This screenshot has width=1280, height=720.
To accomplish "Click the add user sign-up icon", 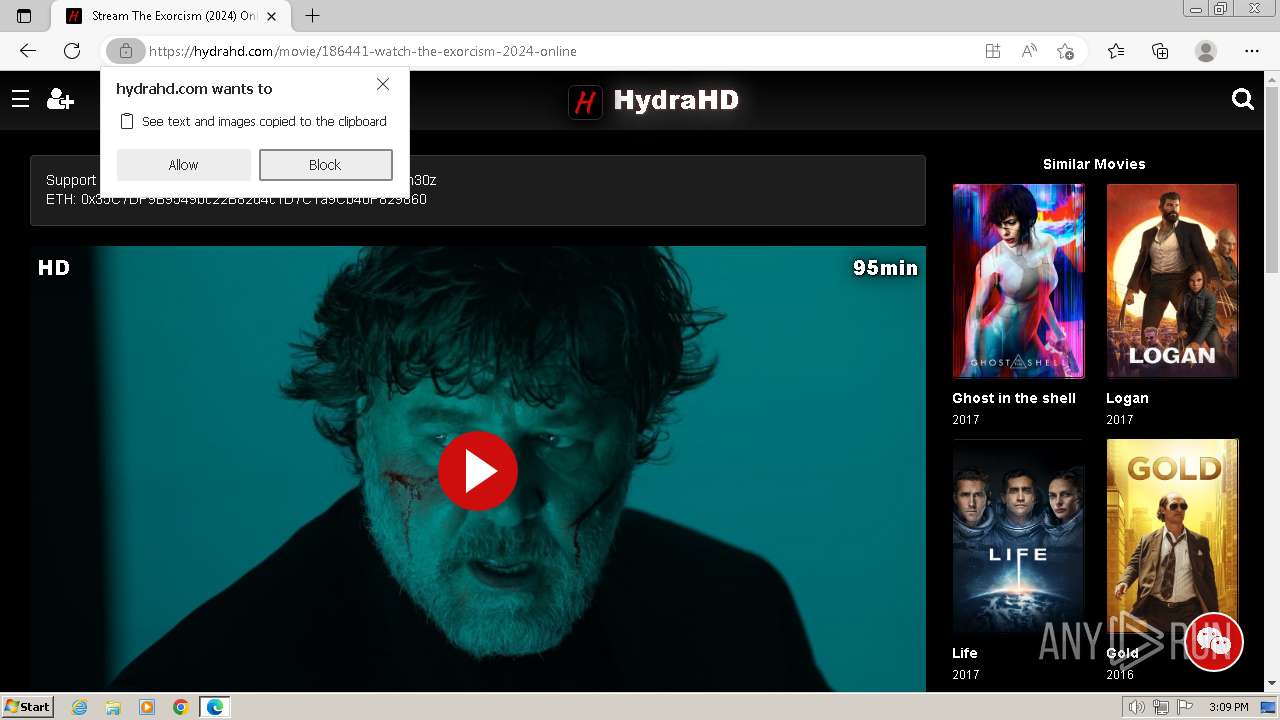I will (x=60, y=99).
